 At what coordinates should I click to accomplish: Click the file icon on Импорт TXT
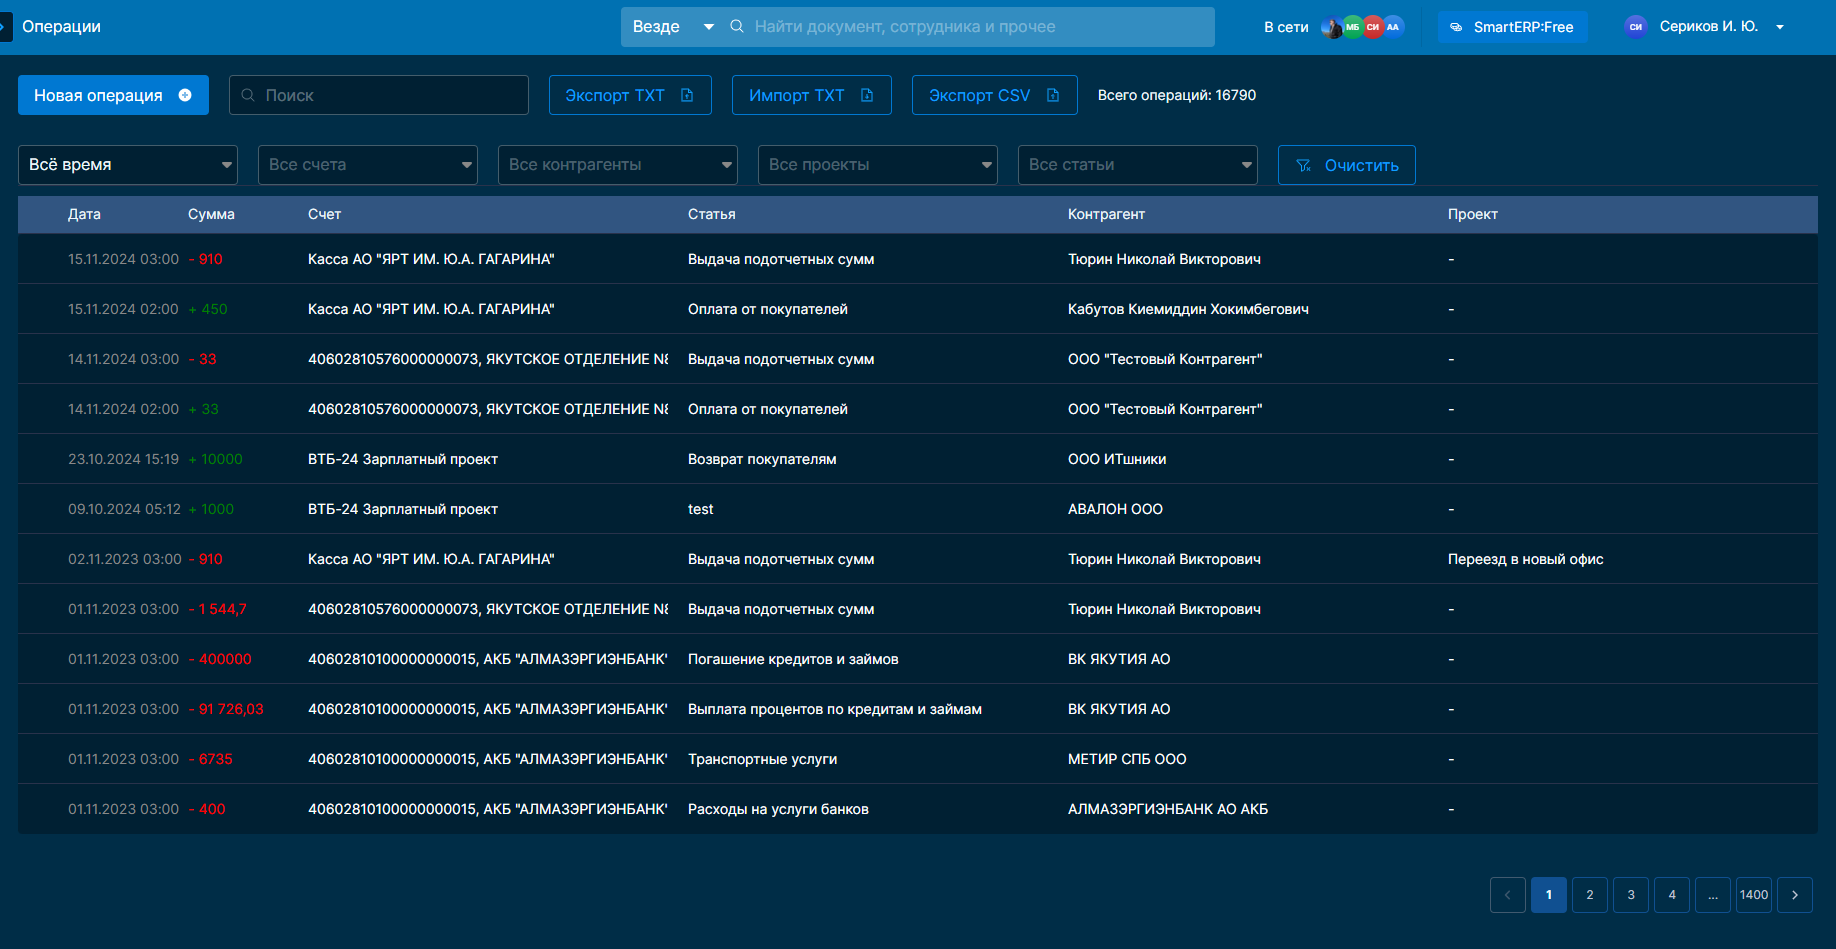point(867,95)
